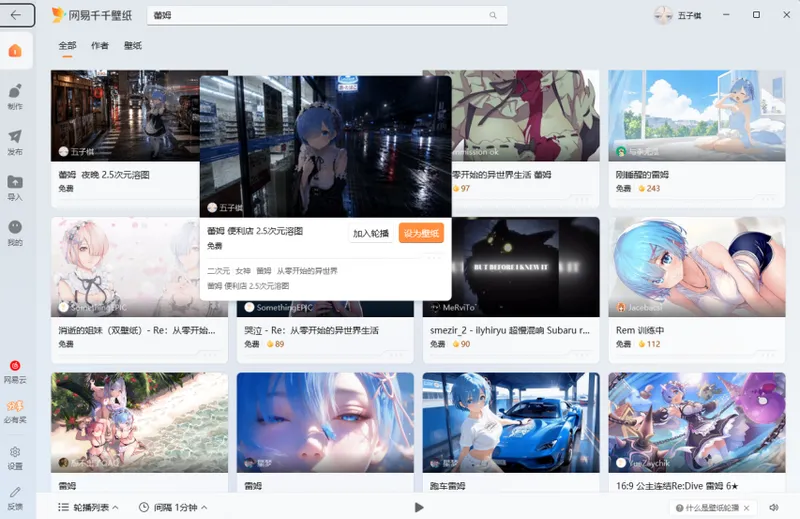The image size is (800, 519).
Task: Open the beach 蕾姆 thumbnail in bottom row
Action: [x=139, y=423]
